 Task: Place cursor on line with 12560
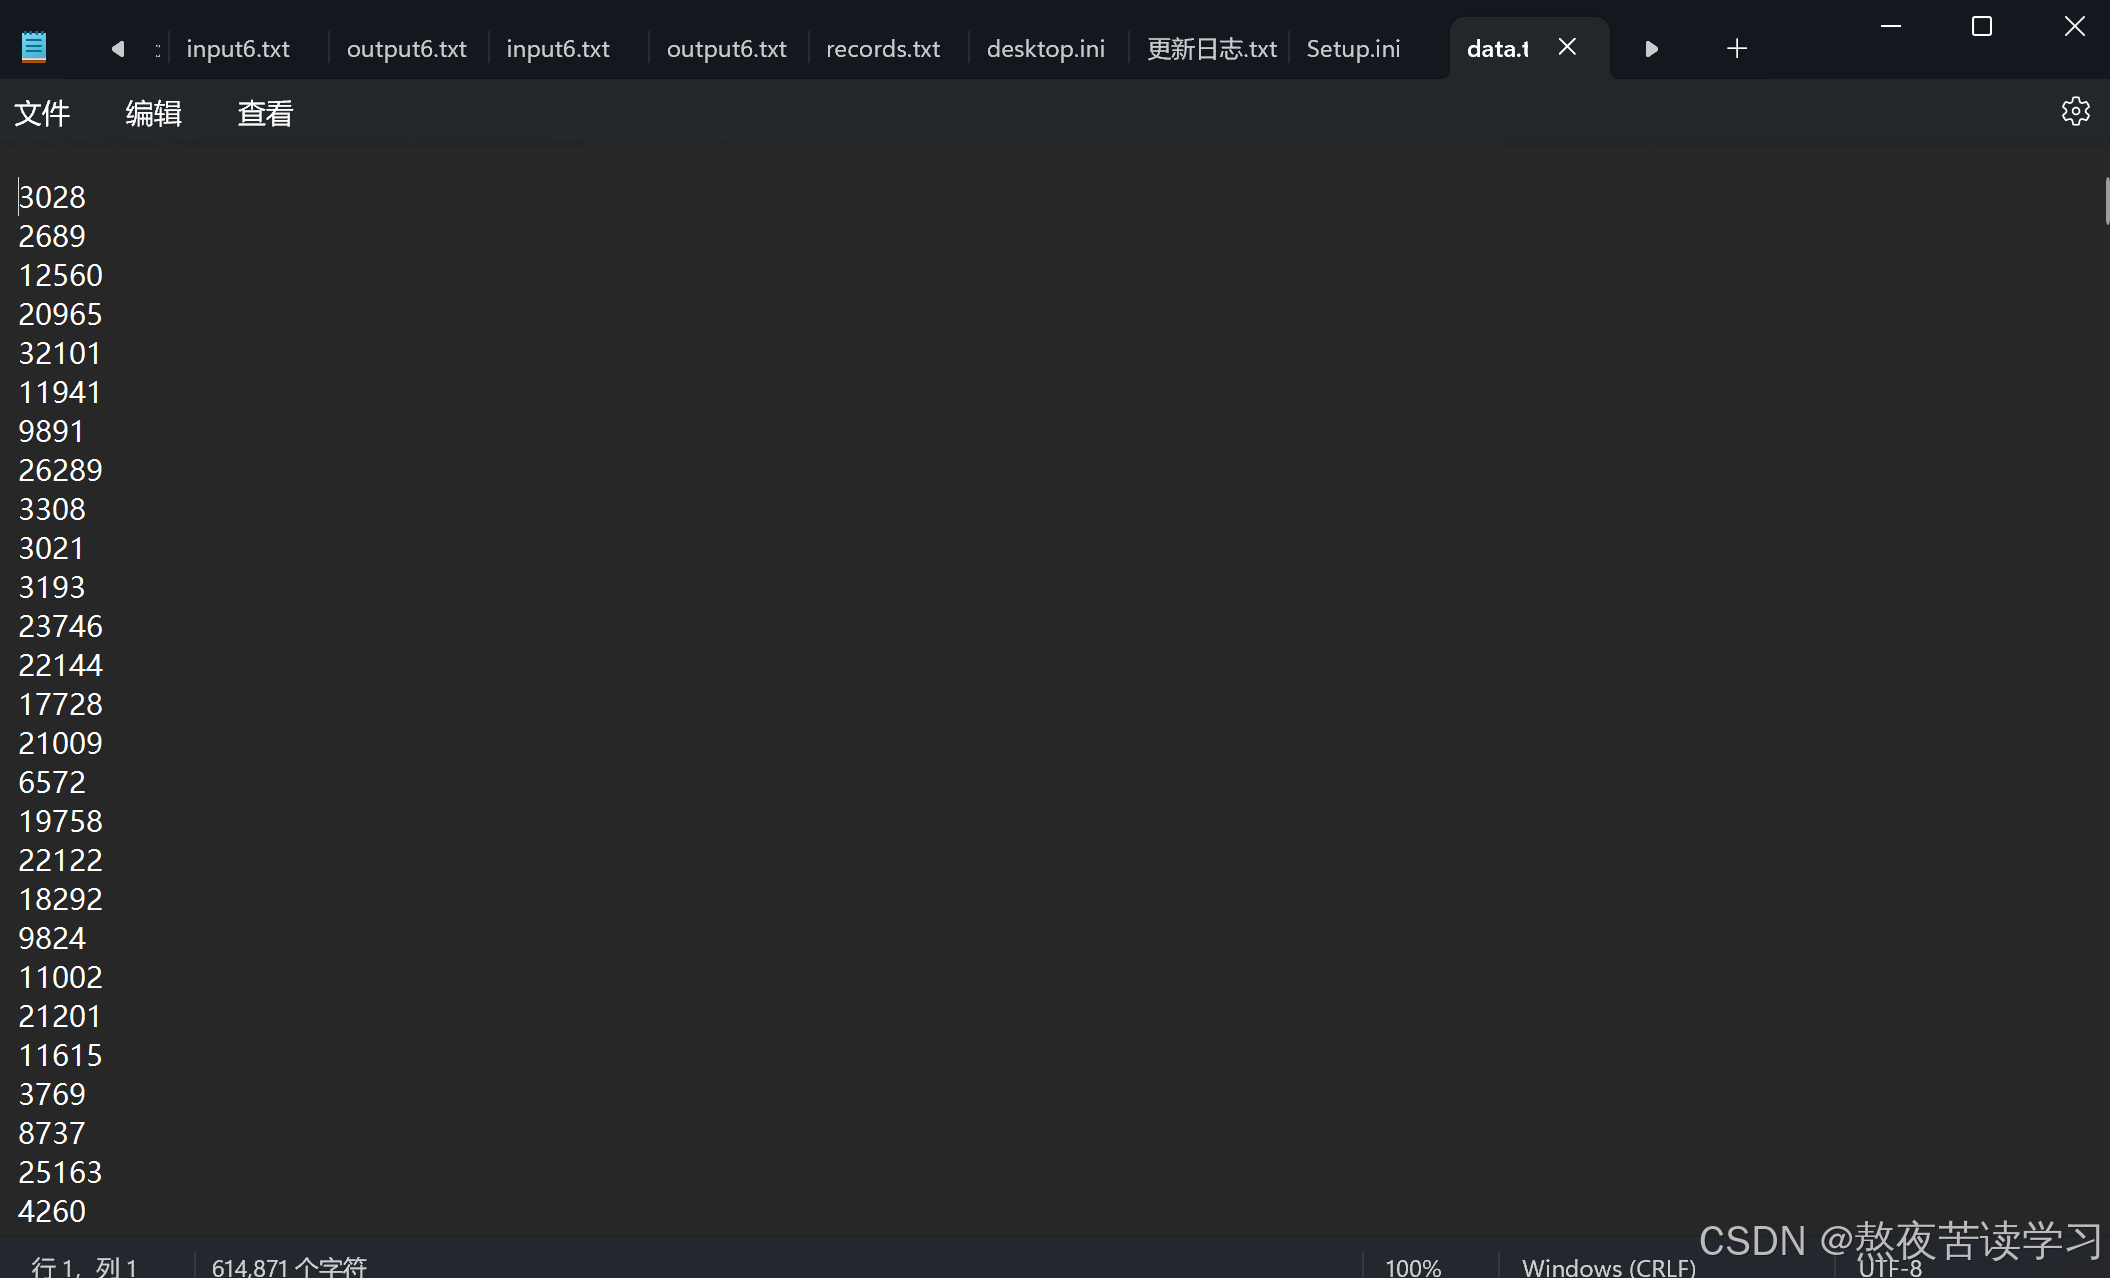61,275
